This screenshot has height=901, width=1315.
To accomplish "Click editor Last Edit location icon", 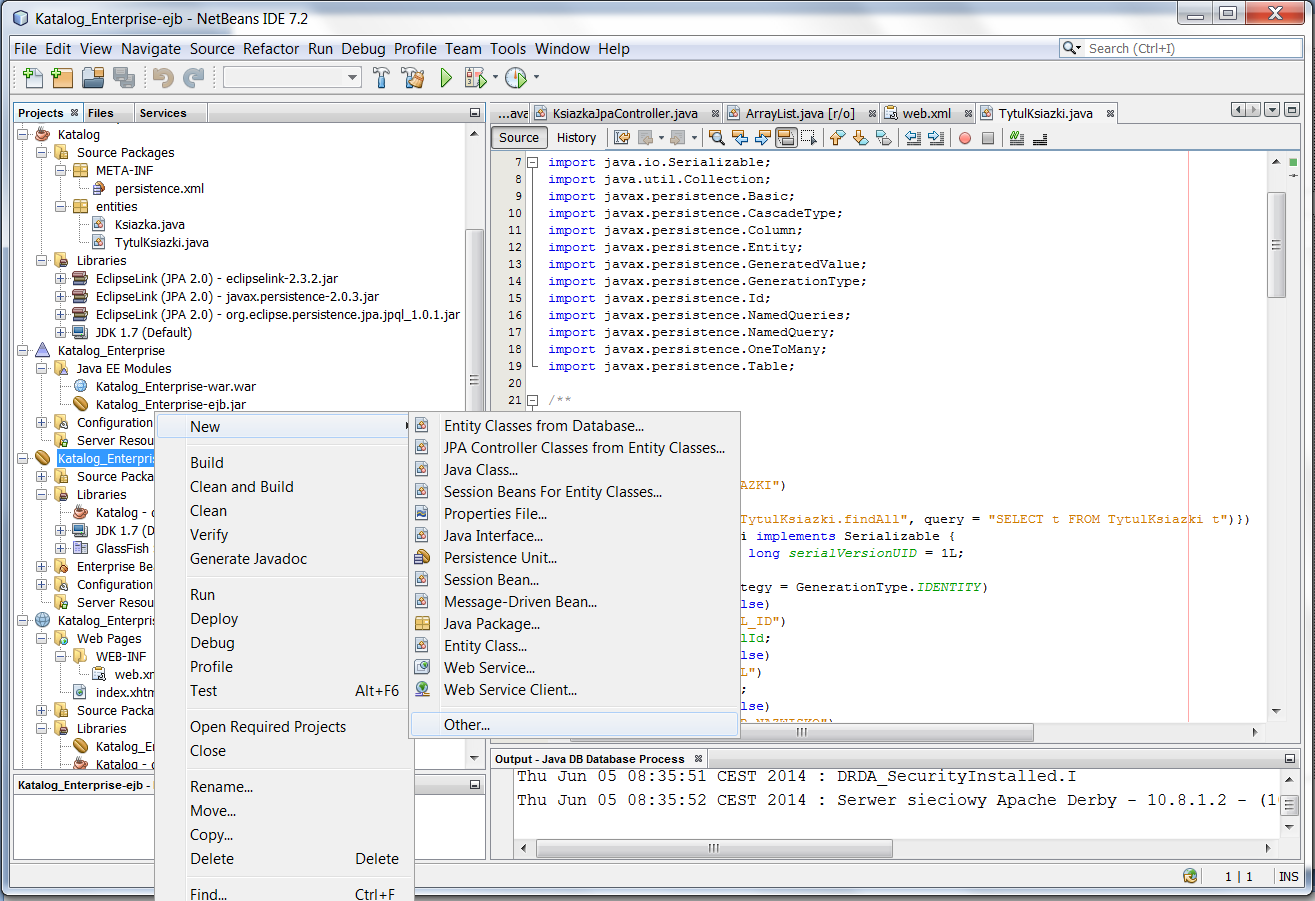I will click(x=622, y=138).
